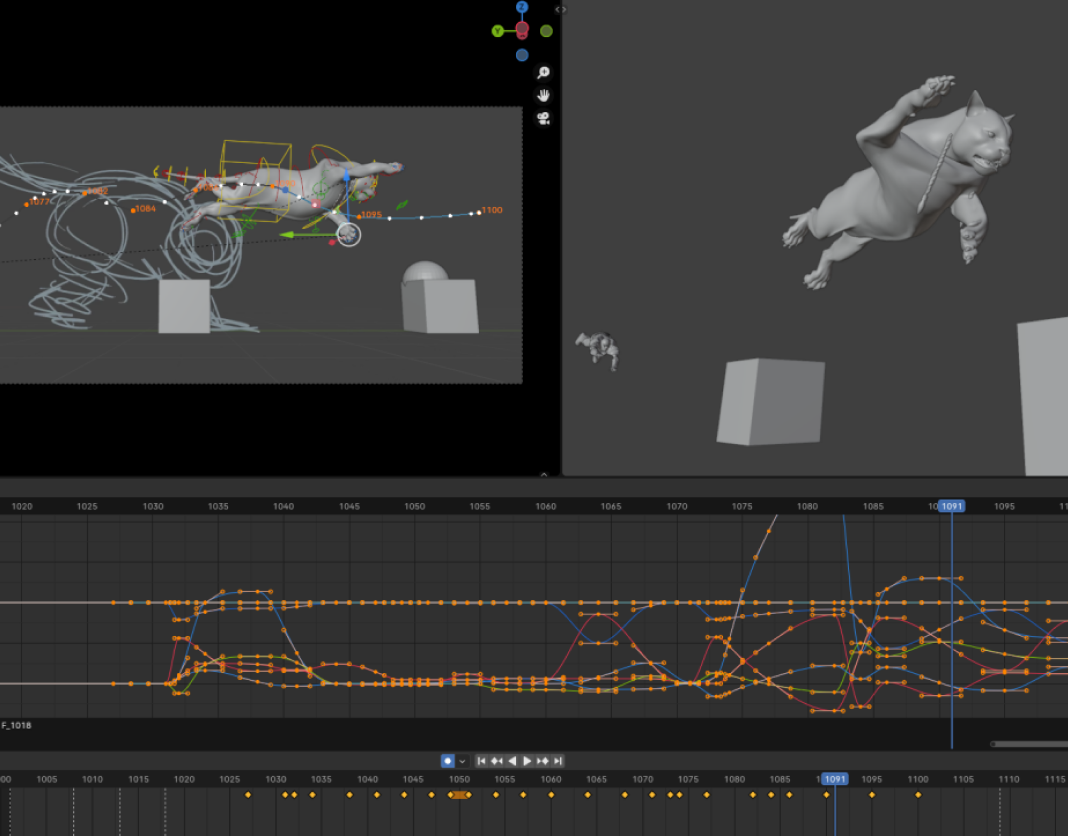Play the animation in reverse
Viewport: 1068px width, 836px height.
(512, 761)
